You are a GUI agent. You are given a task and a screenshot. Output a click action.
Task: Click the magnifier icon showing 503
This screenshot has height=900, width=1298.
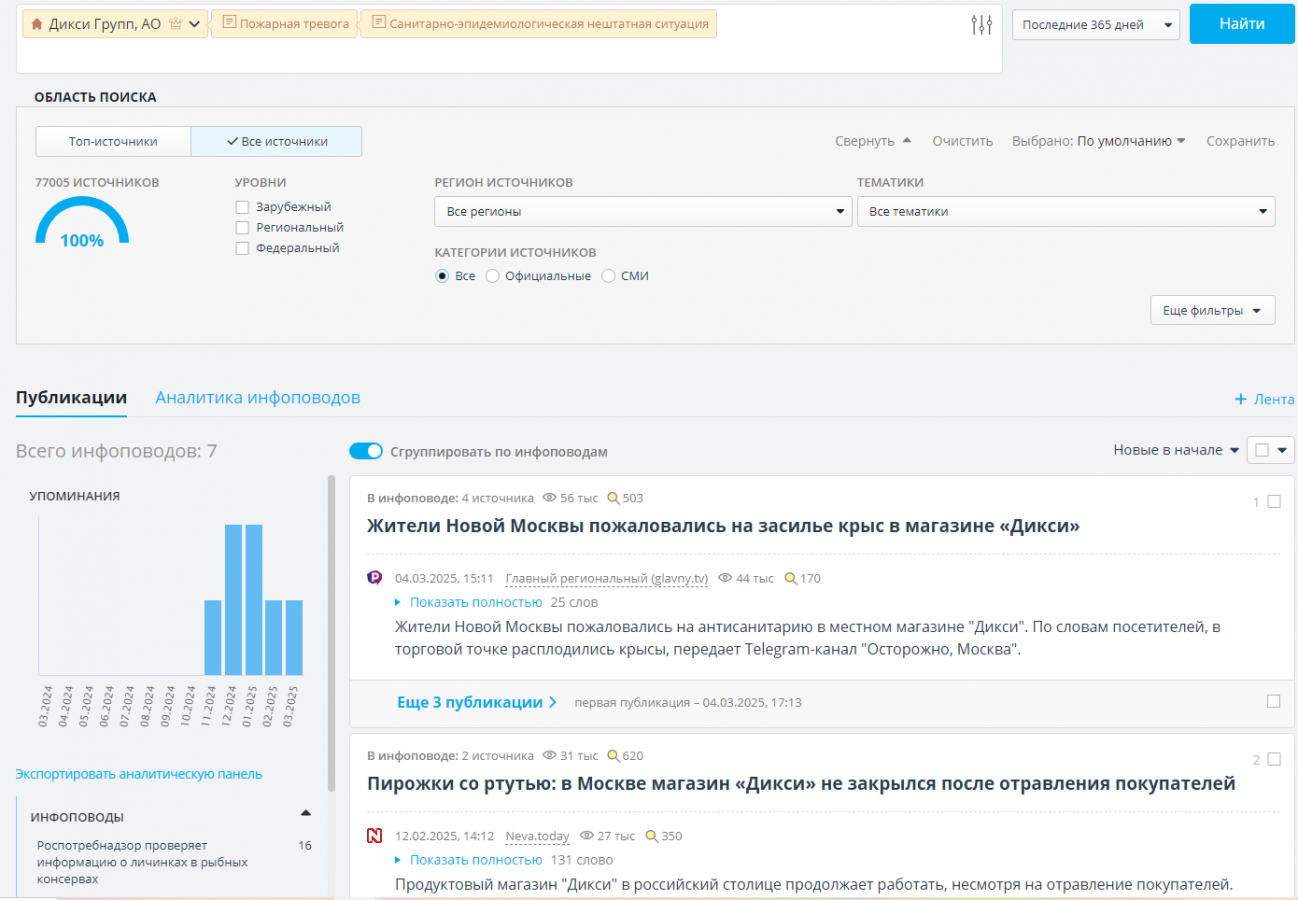(x=613, y=498)
